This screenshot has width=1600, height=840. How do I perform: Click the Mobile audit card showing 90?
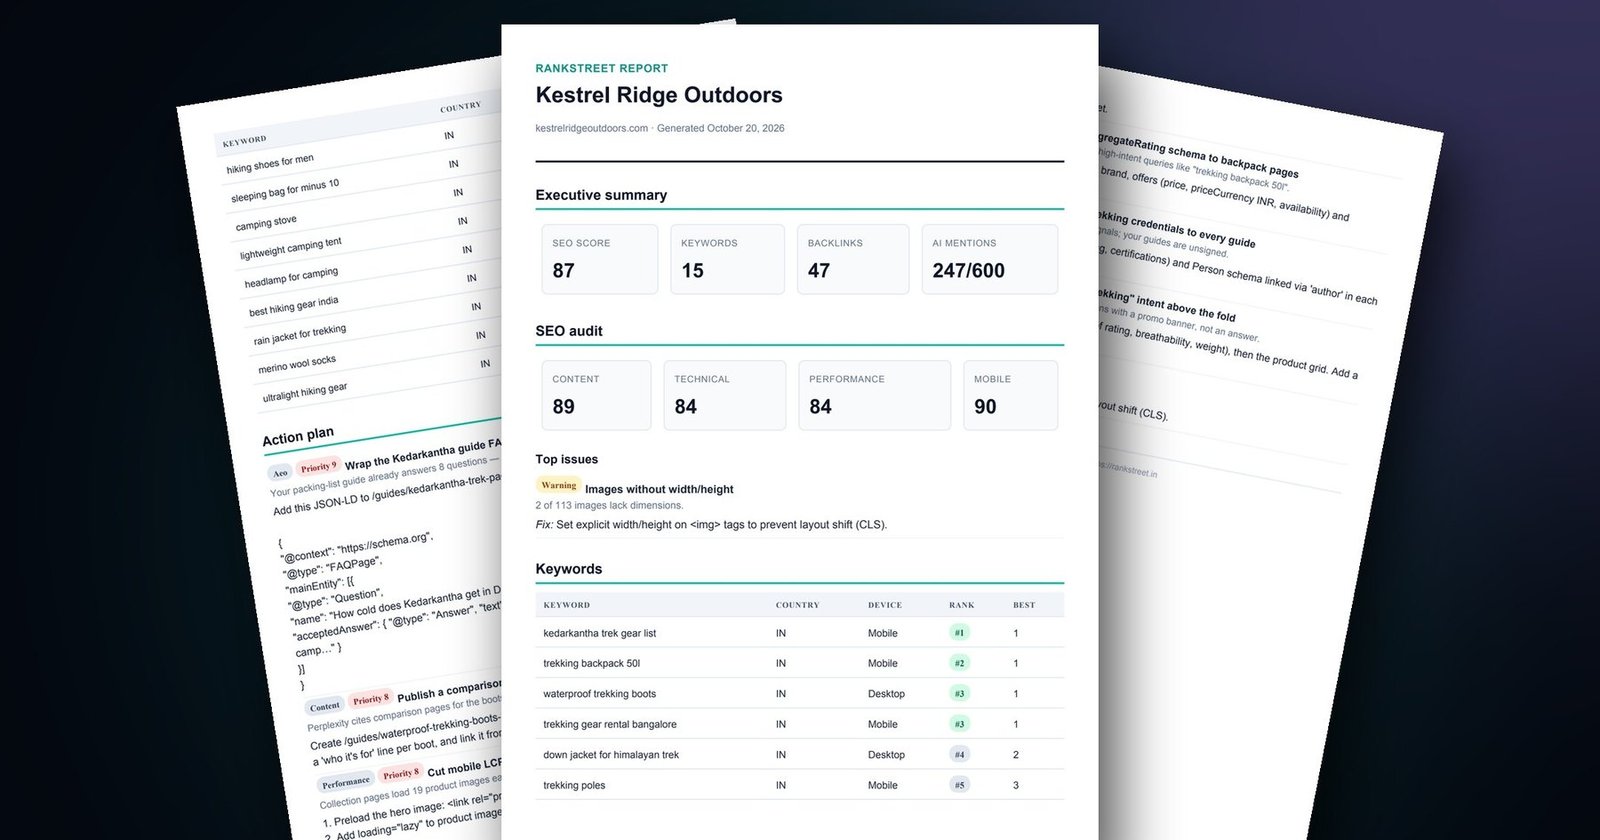tap(1010, 395)
